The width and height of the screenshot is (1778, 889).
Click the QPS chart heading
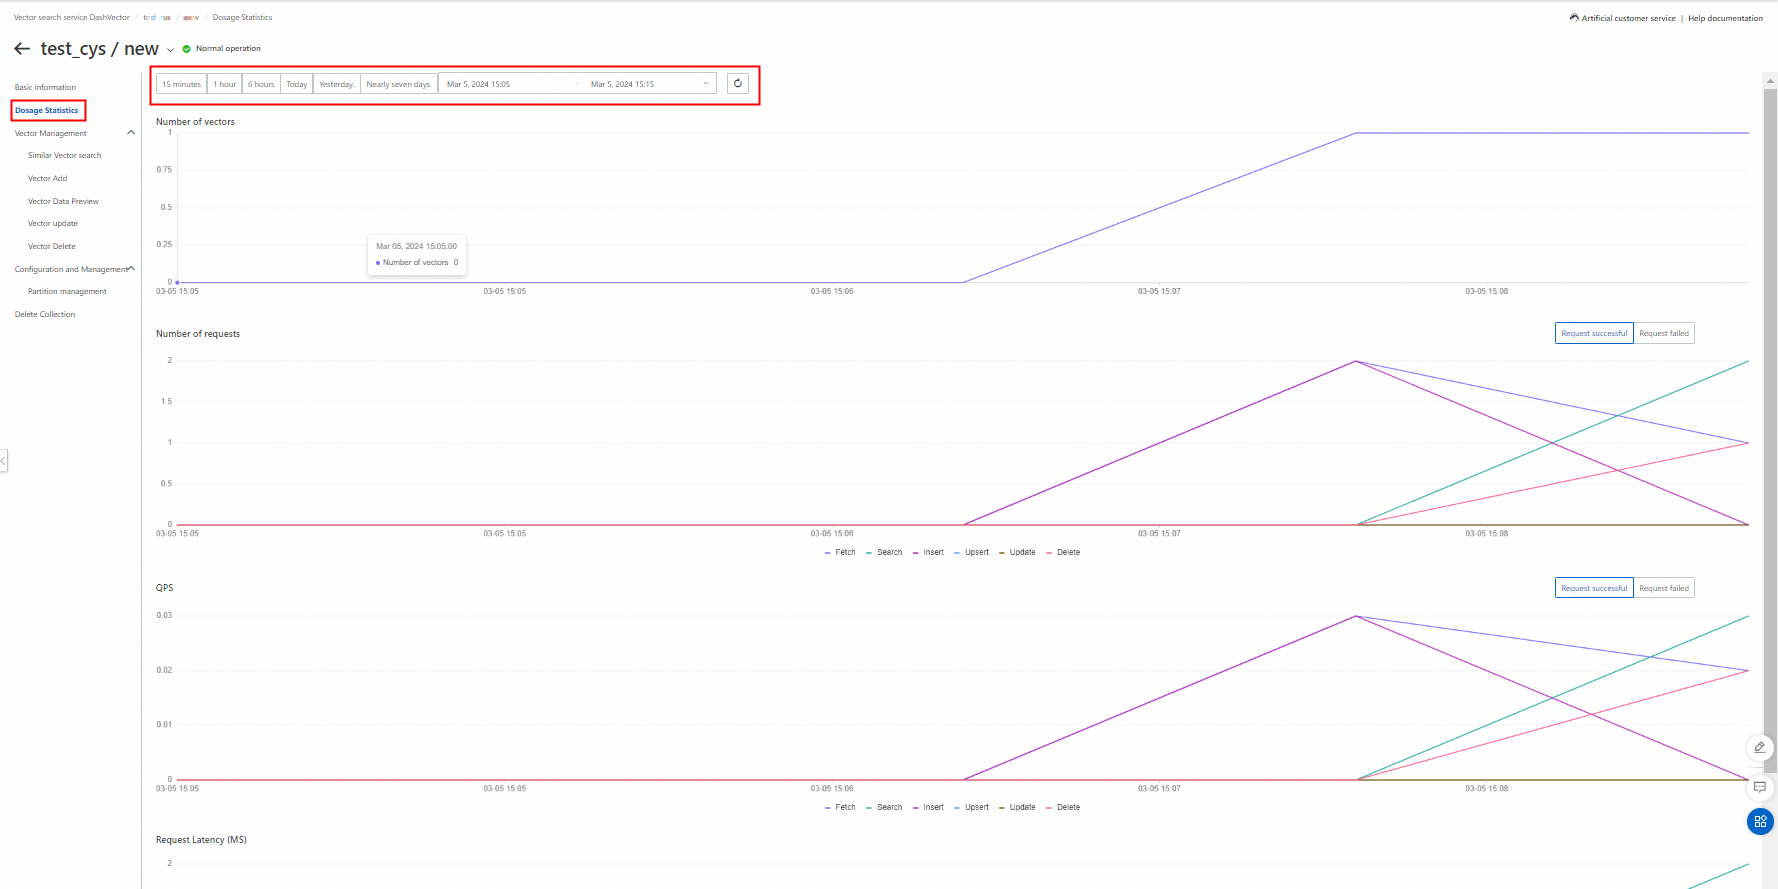tap(164, 588)
